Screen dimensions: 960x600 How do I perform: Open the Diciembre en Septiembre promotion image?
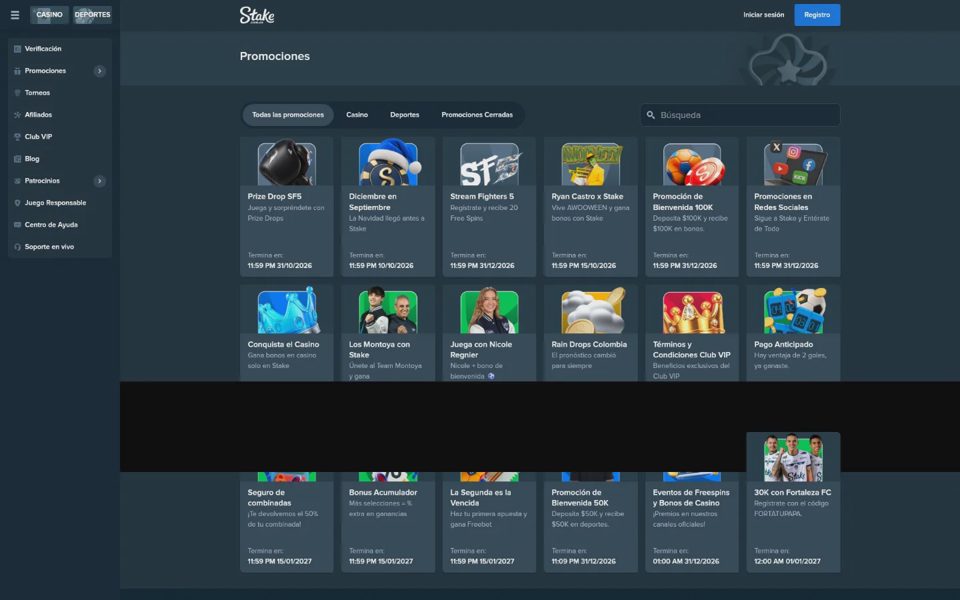tap(388, 163)
